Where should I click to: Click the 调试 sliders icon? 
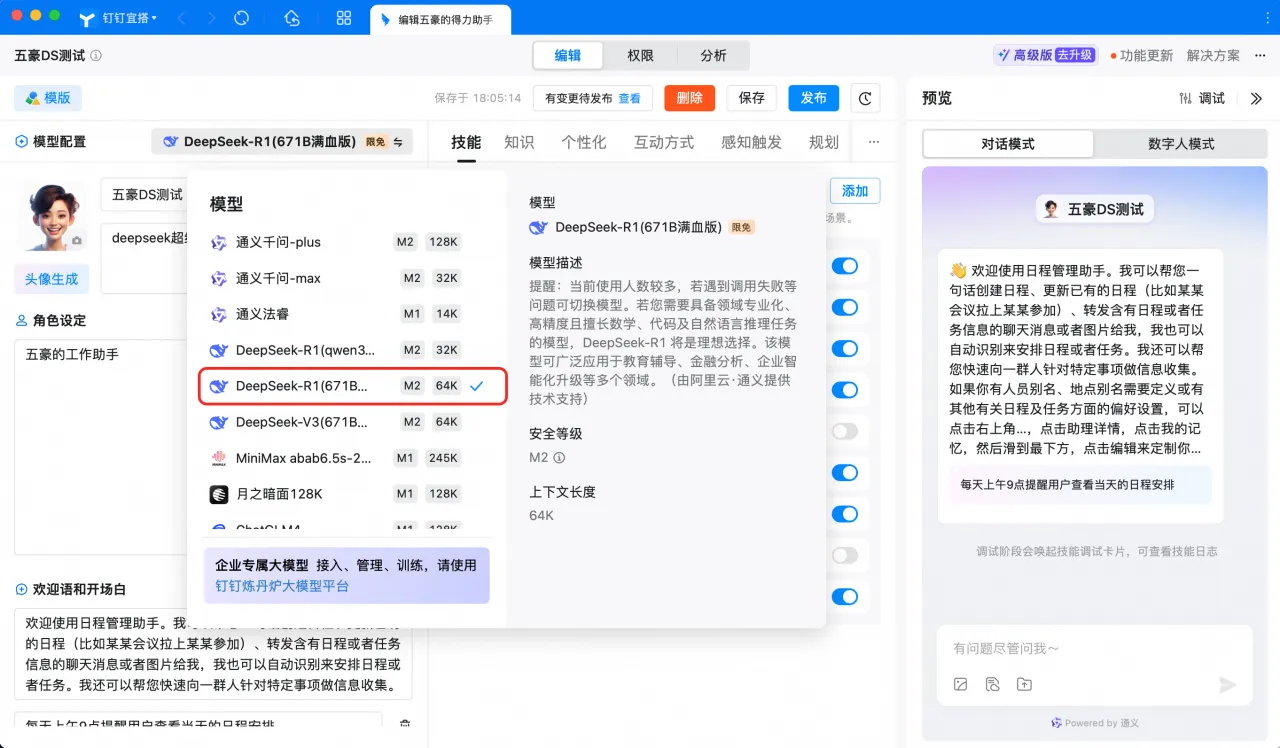point(1185,98)
